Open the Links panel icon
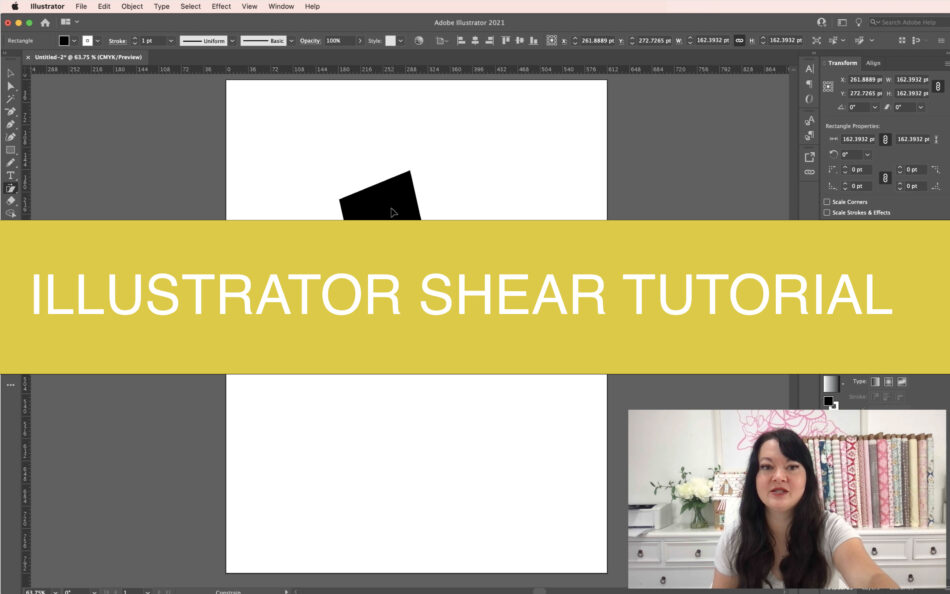The width and height of the screenshot is (950, 594). click(809, 172)
